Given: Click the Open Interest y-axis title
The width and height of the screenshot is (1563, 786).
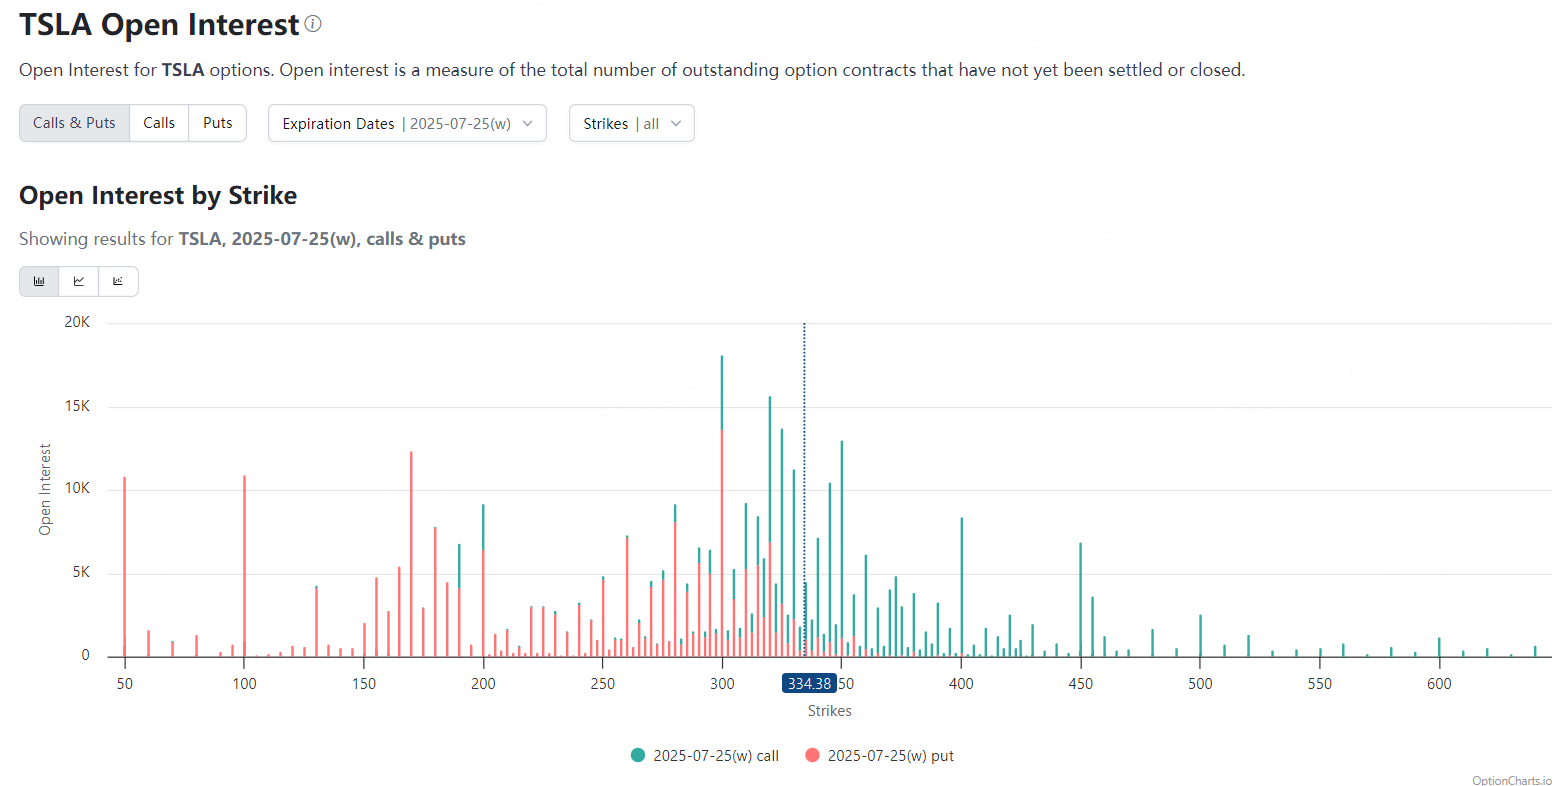Looking at the screenshot, I should click(x=45, y=490).
